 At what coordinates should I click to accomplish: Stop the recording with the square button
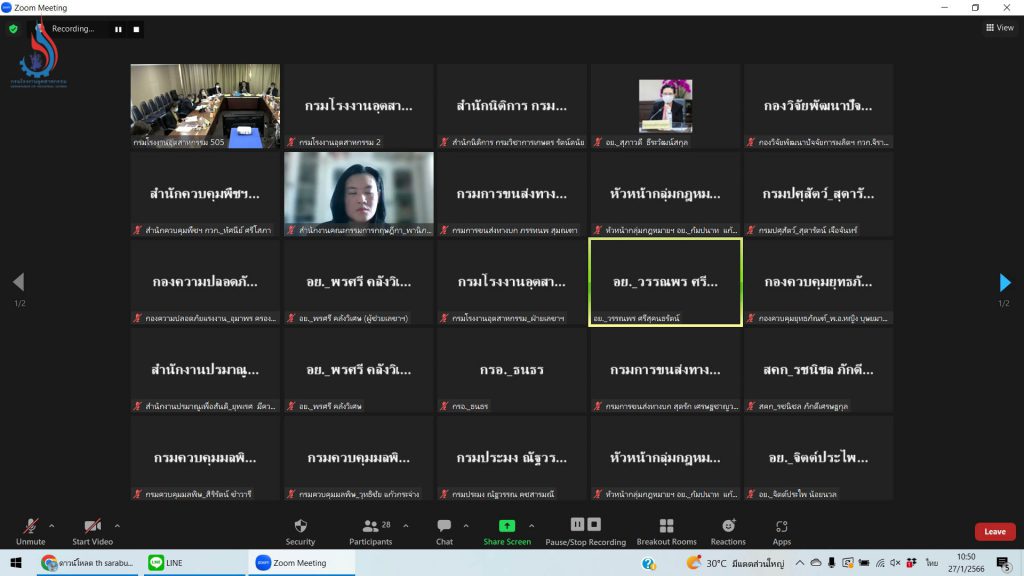[x=137, y=29]
